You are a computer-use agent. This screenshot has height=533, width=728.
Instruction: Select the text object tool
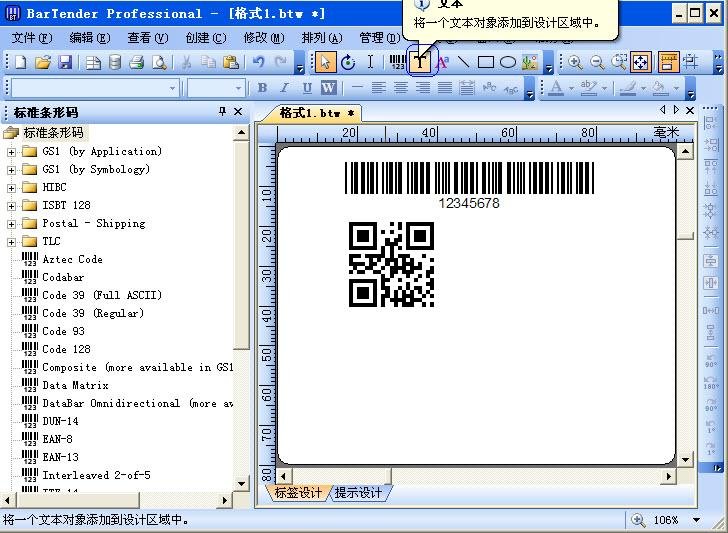tap(421, 62)
